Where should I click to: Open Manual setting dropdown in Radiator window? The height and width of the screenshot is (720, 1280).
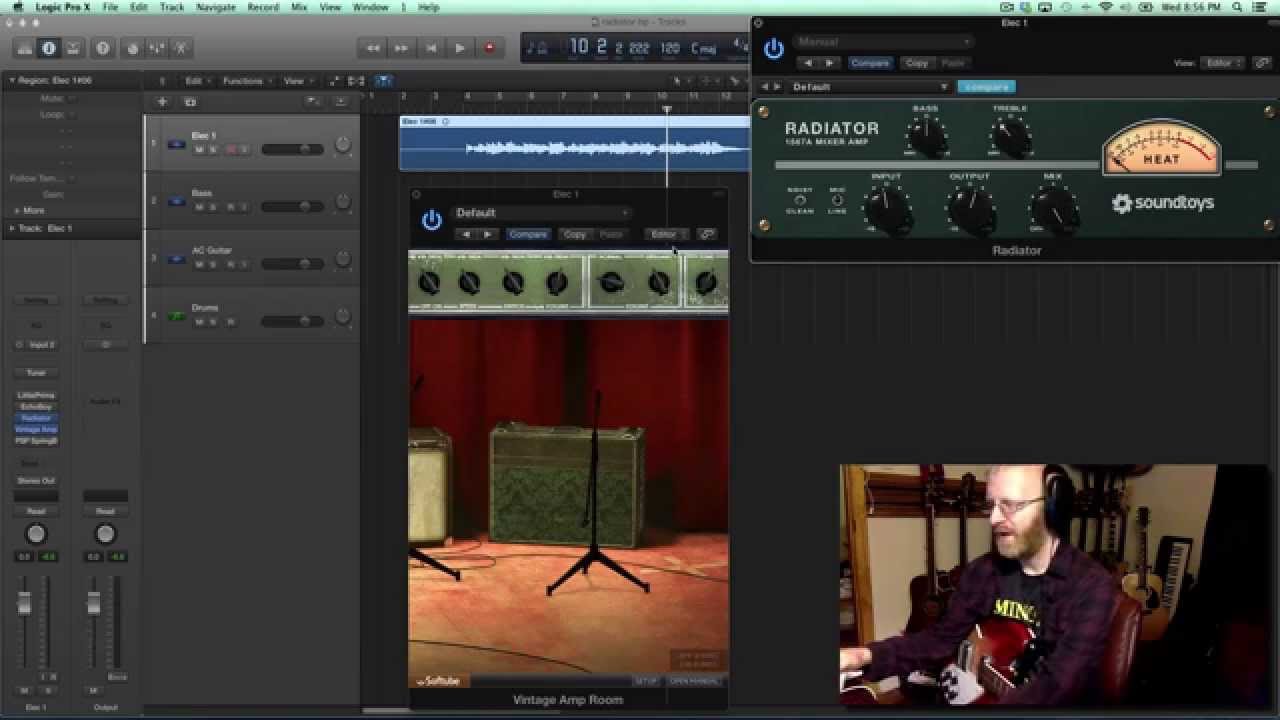click(883, 42)
